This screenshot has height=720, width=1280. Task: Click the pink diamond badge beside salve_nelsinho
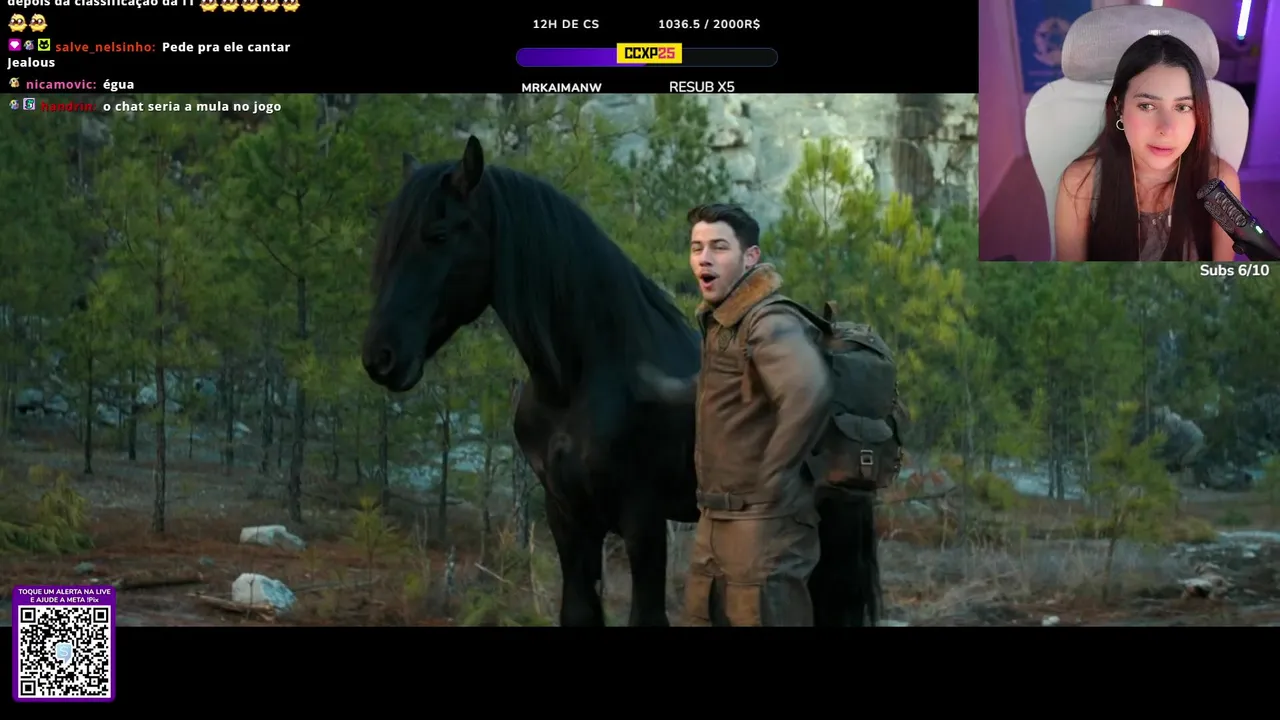(15, 45)
